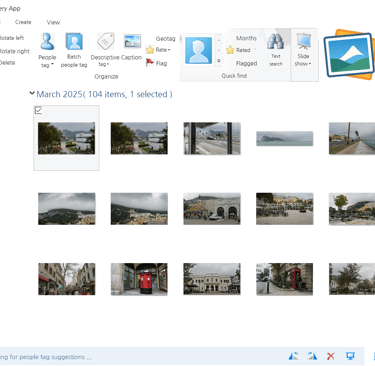Open Batch people tag
Screen dimensions: 375x366
tap(74, 50)
